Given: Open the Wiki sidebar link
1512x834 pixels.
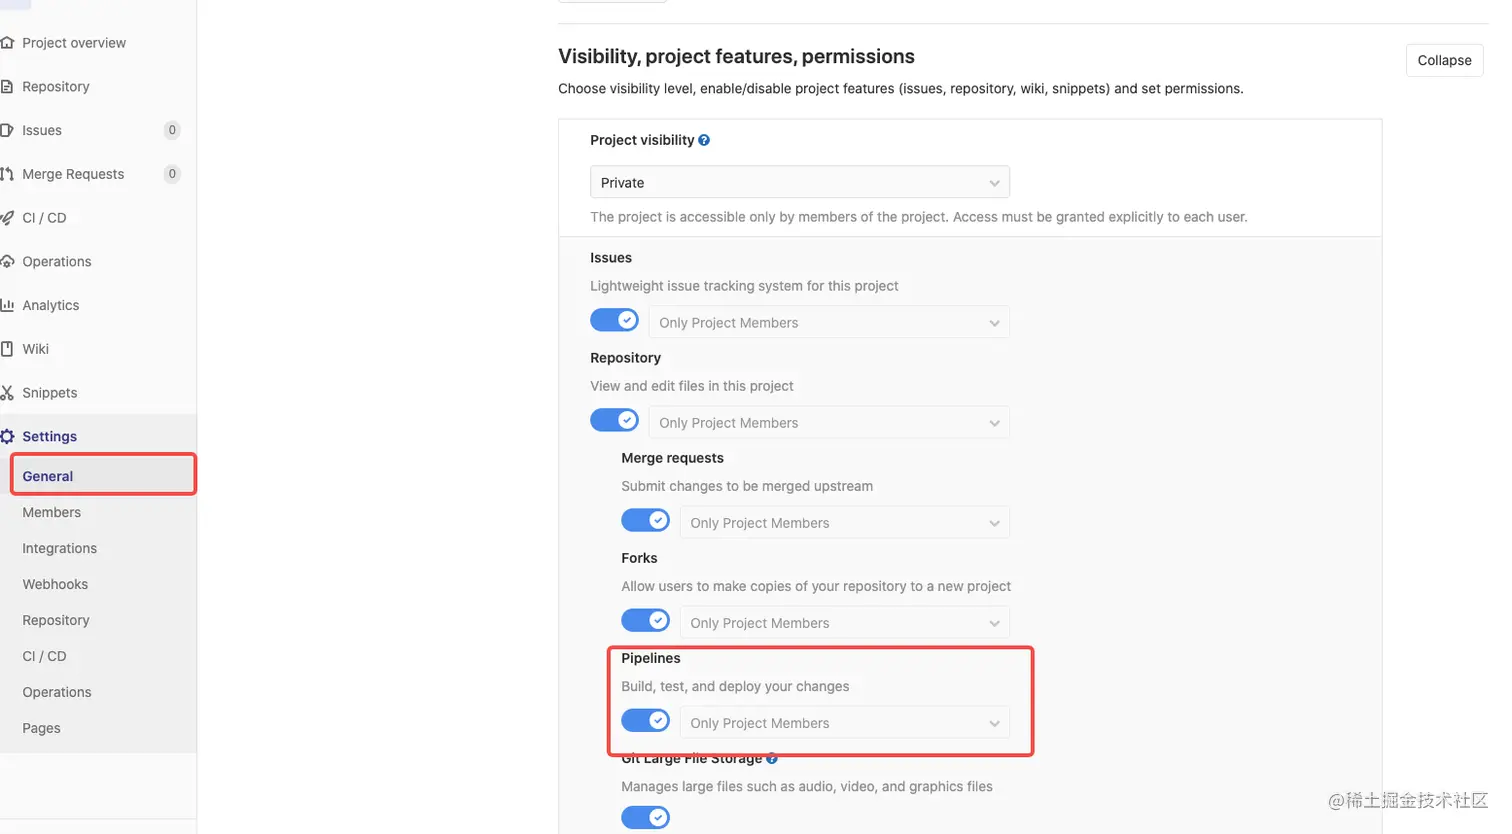Looking at the screenshot, I should (x=36, y=349).
